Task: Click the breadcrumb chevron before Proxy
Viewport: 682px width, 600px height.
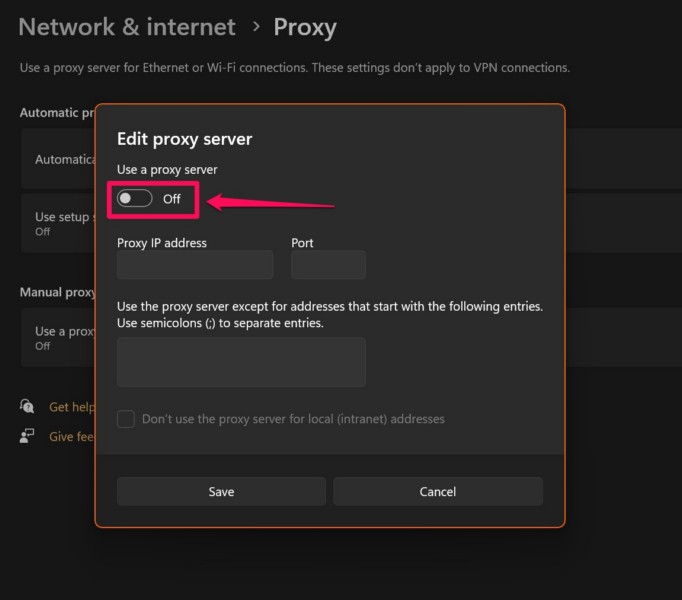Action: point(255,27)
